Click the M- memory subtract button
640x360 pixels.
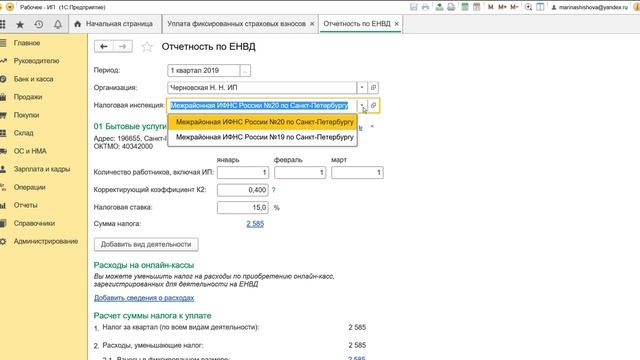[514, 7]
